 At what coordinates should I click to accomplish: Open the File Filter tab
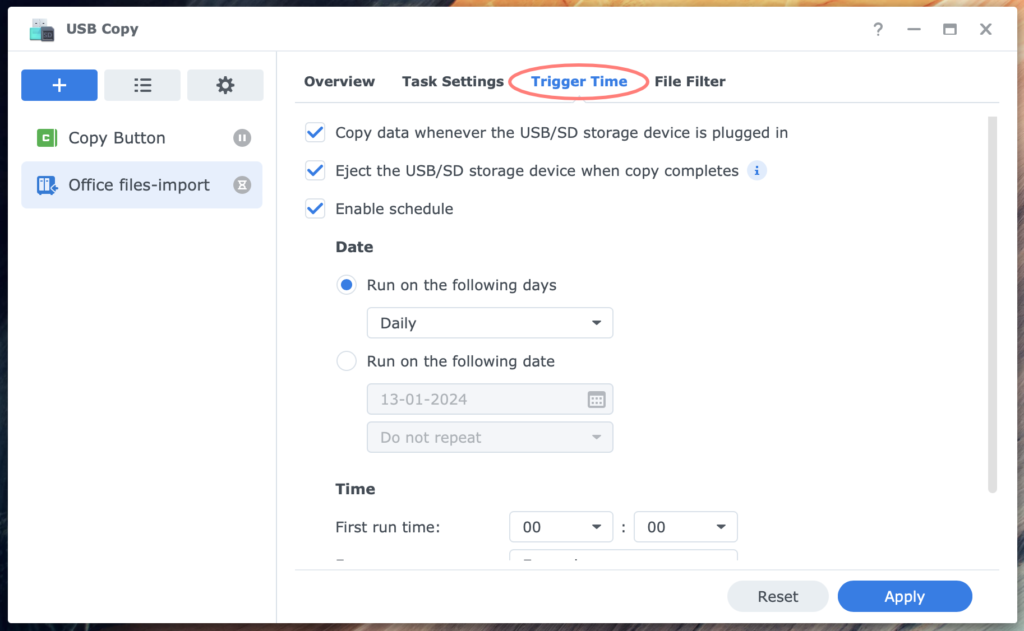689,81
